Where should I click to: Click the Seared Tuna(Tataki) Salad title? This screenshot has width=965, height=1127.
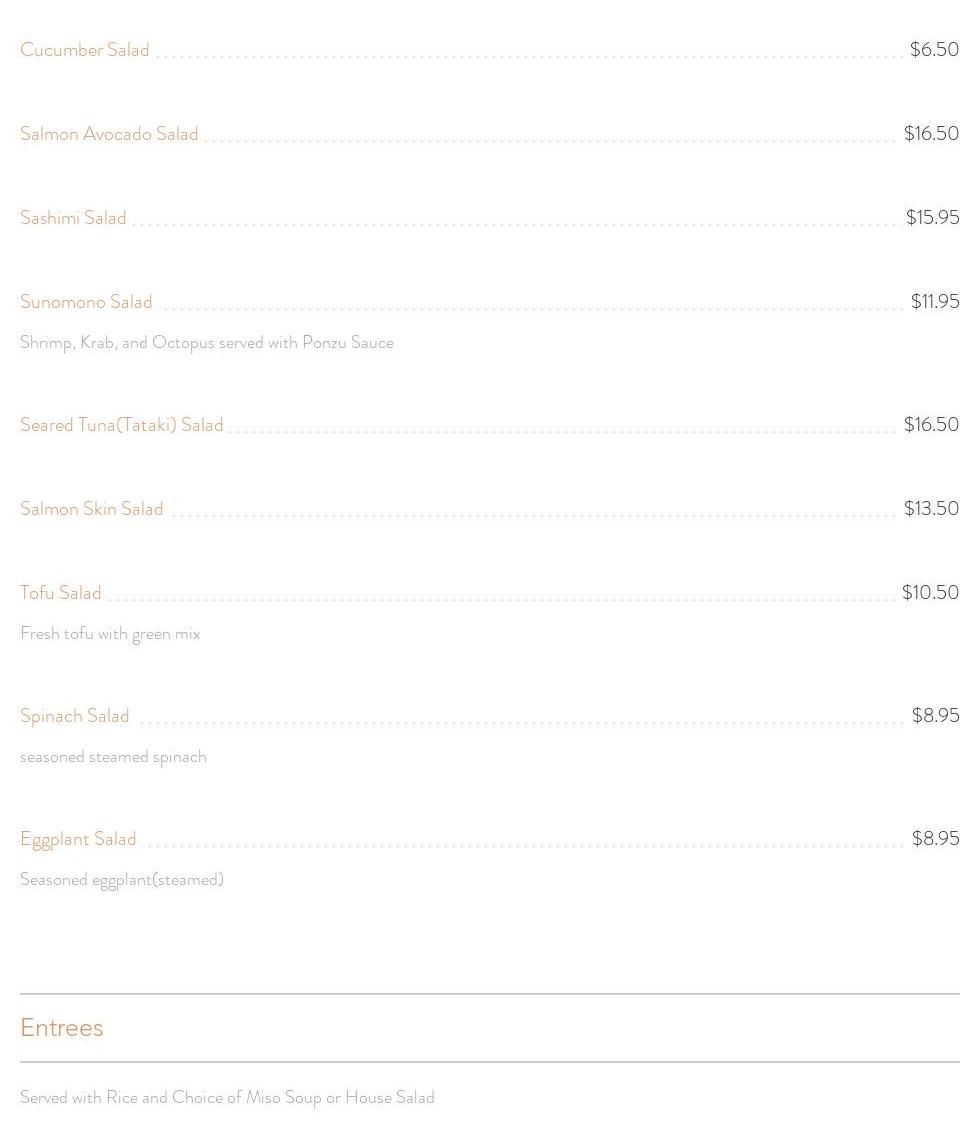point(121,425)
